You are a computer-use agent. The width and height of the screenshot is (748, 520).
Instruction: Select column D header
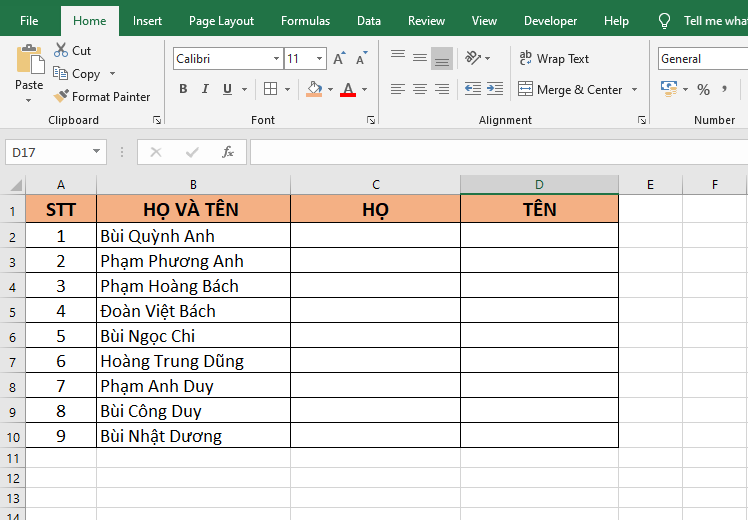click(539, 185)
